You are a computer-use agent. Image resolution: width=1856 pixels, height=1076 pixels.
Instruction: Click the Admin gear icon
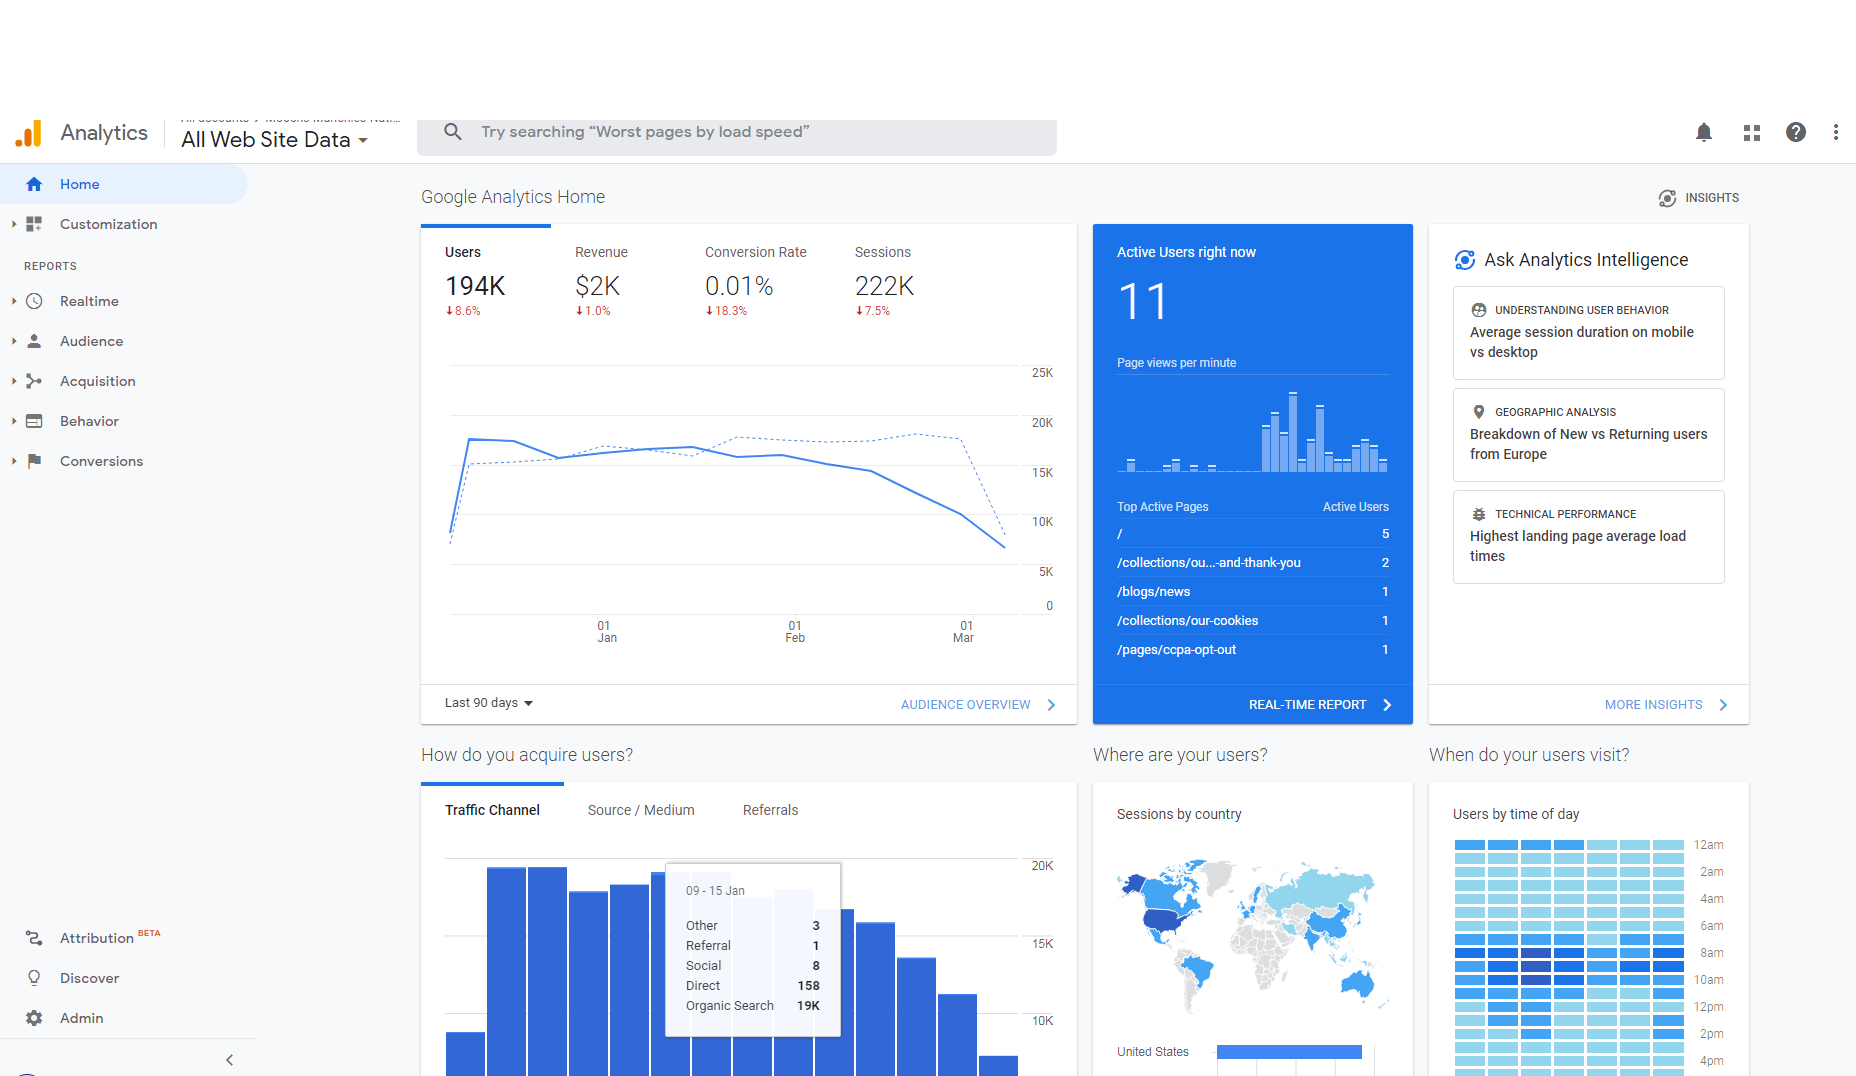[34, 1018]
